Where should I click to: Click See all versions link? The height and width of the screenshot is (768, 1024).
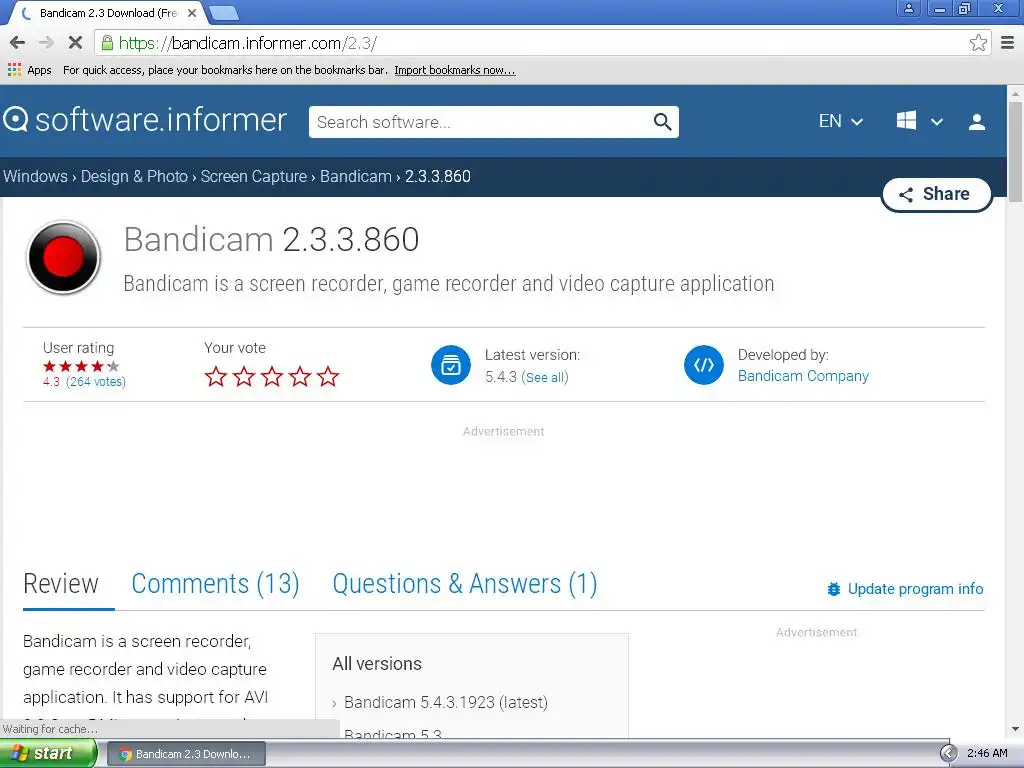point(545,377)
